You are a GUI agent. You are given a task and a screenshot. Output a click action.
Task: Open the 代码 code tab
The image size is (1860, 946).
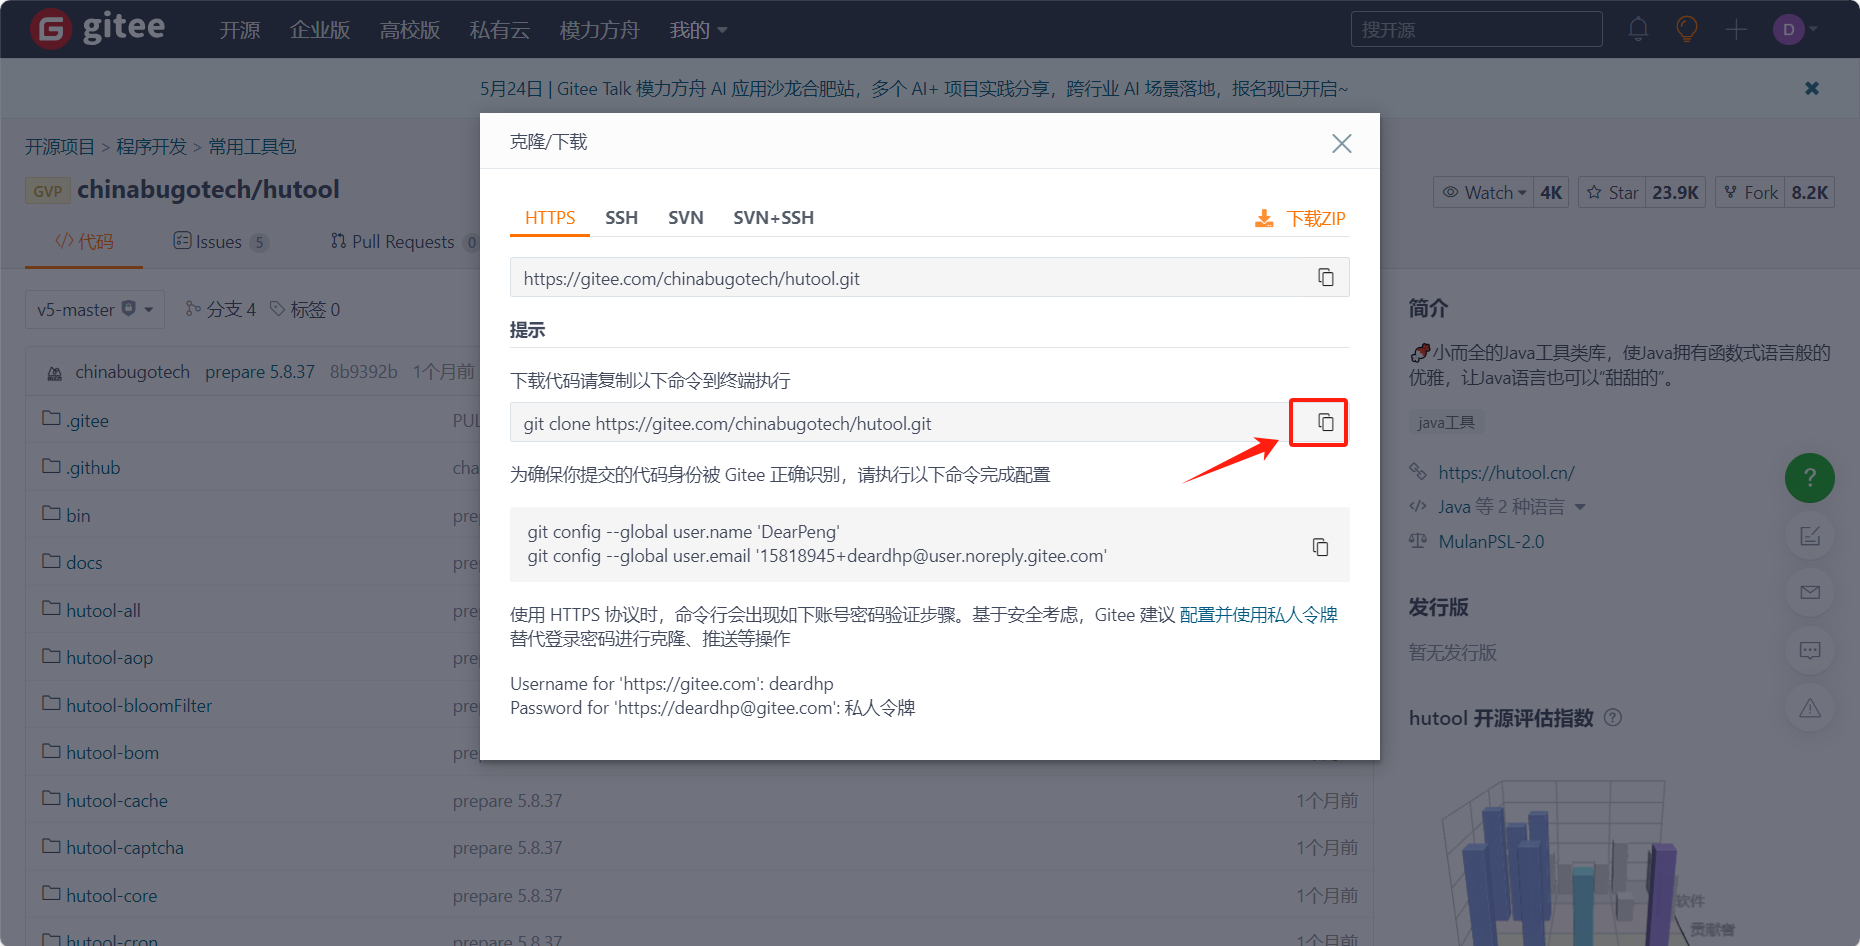pos(84,241)
